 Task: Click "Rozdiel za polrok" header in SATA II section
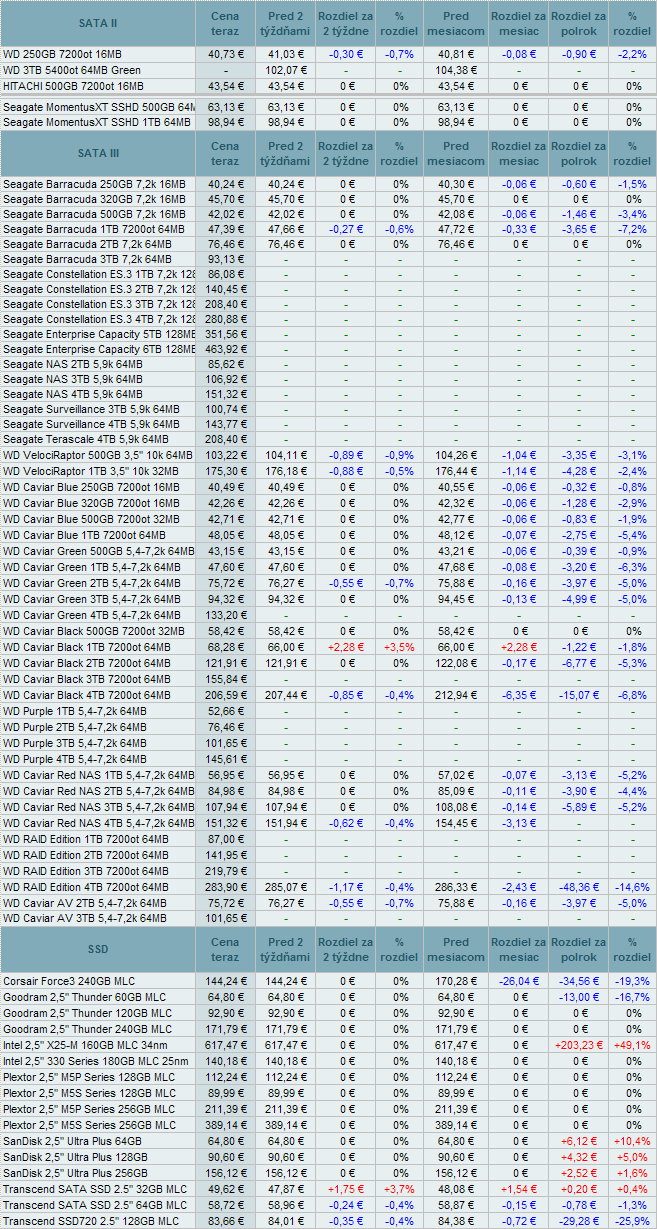579,22
